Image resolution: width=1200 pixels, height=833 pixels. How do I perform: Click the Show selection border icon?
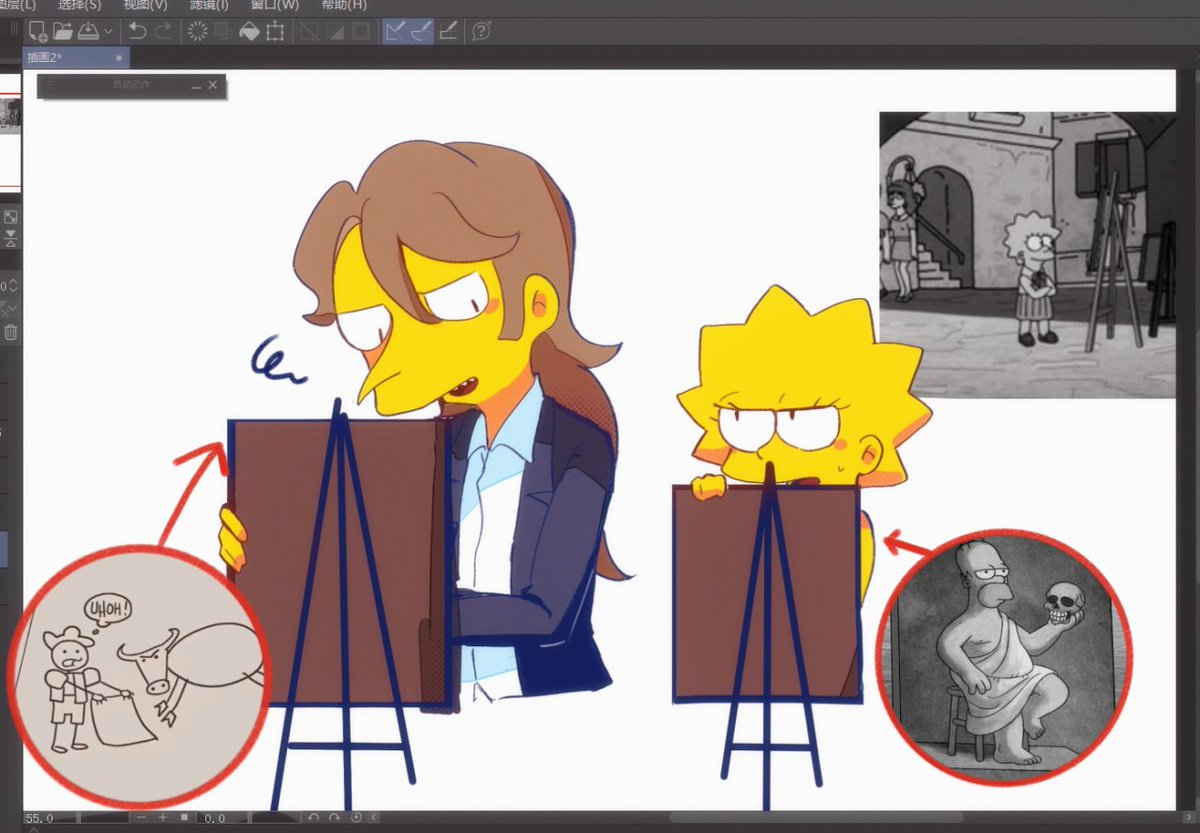(x=360, y=31)
